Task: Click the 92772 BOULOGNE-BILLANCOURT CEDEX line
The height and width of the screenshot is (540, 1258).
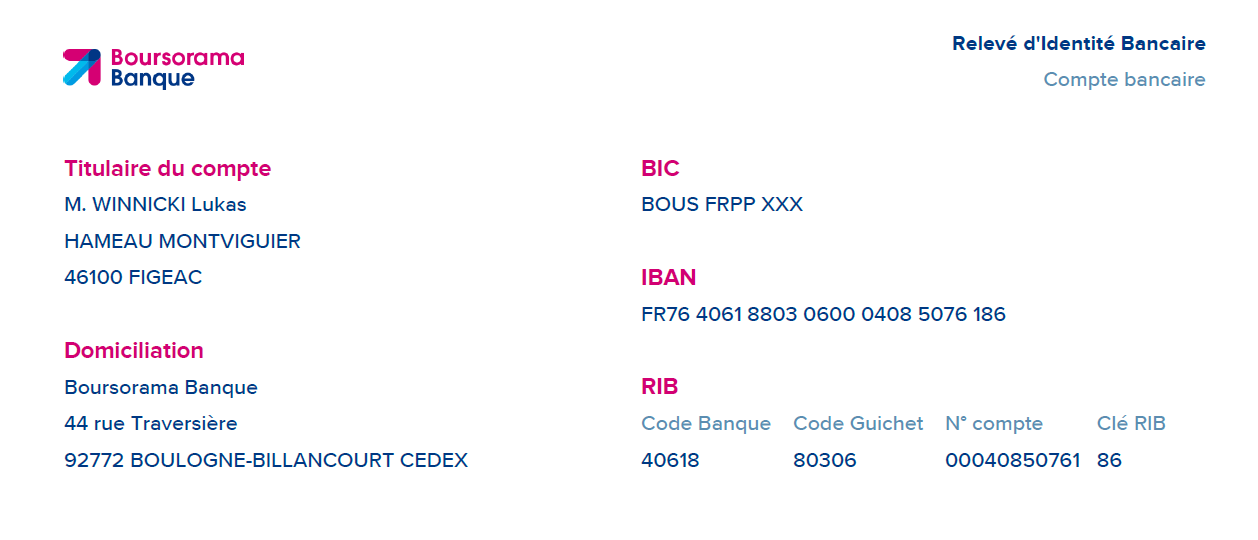Action: (x=266, y=461)
